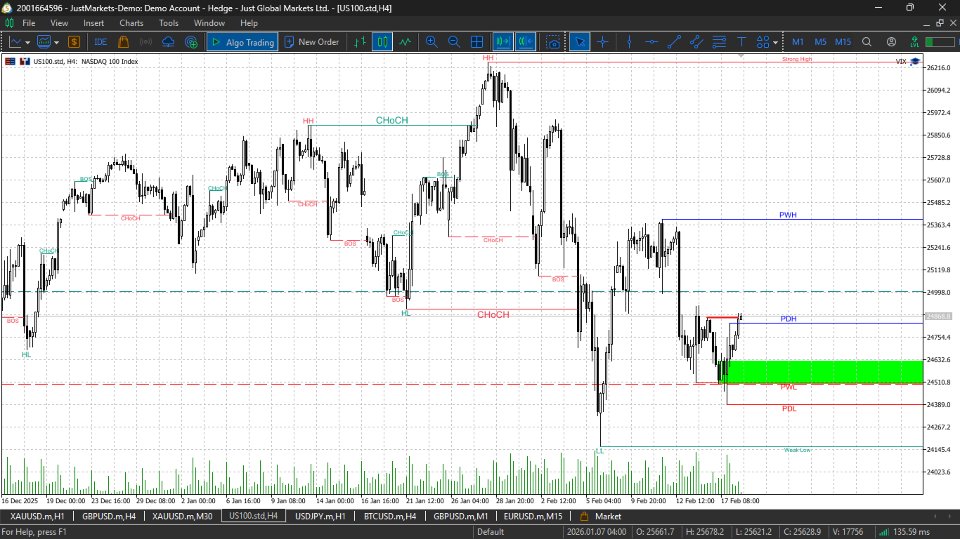
Task: Switch chart to line chart
Action: [405, 42]
